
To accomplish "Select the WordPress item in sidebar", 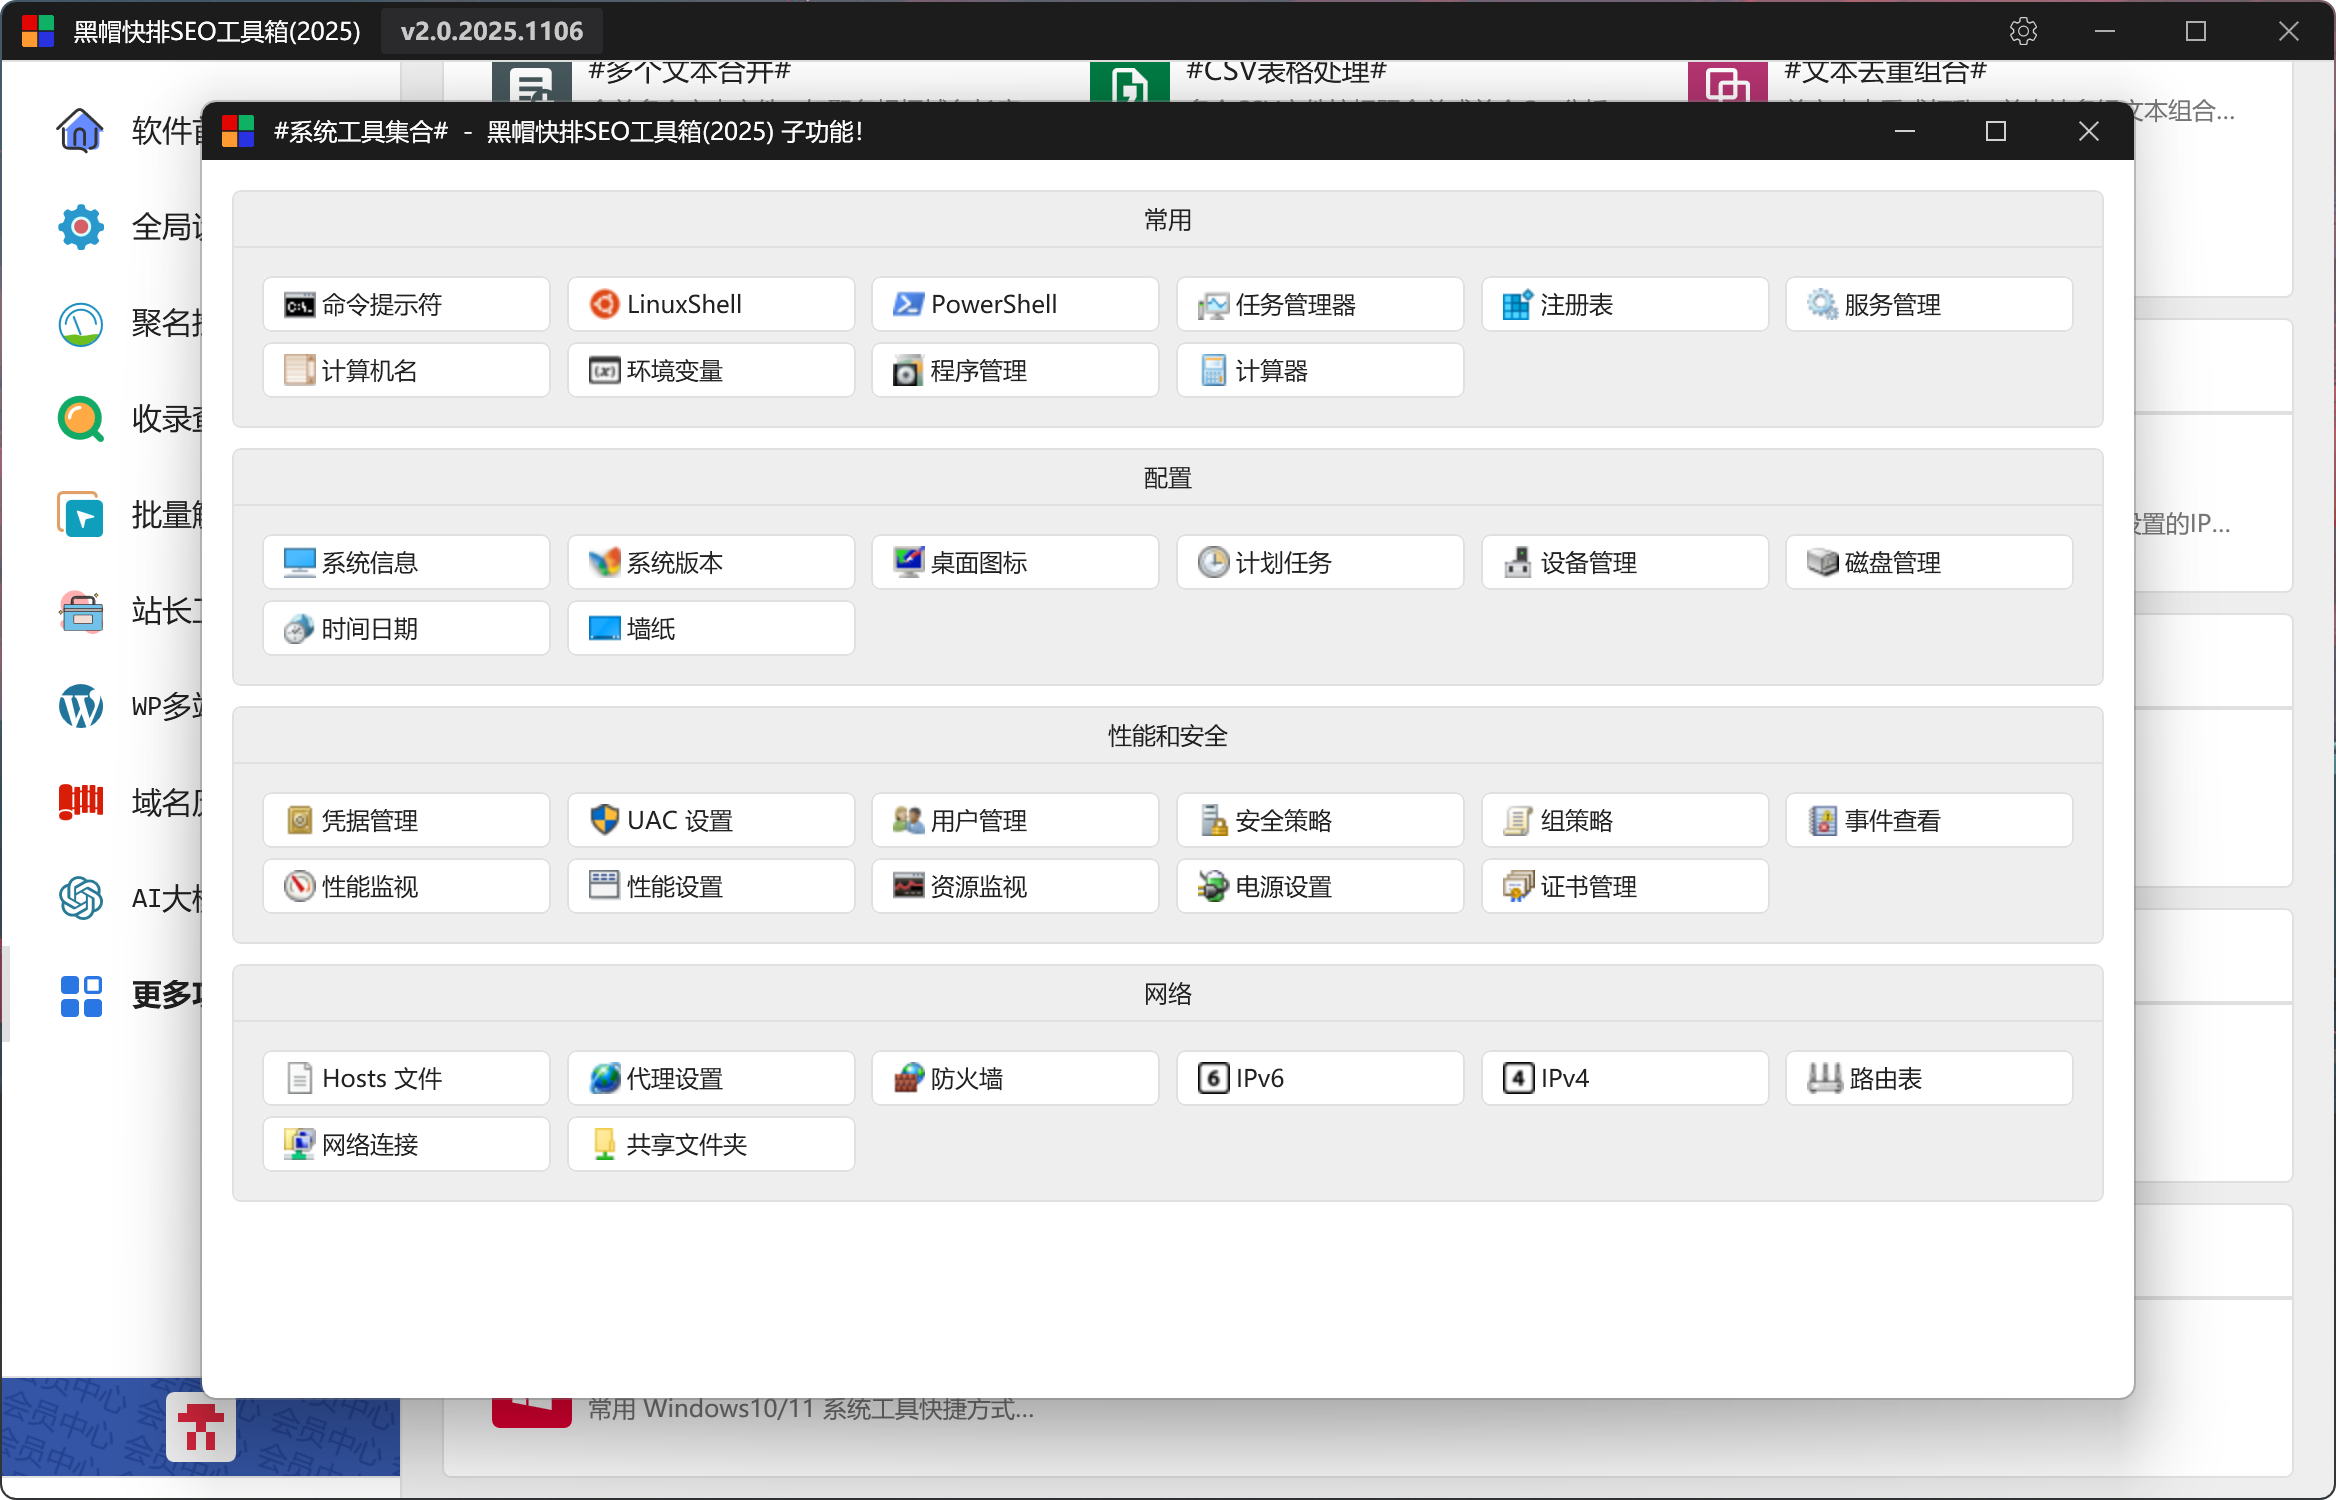I will coord(80,706).
